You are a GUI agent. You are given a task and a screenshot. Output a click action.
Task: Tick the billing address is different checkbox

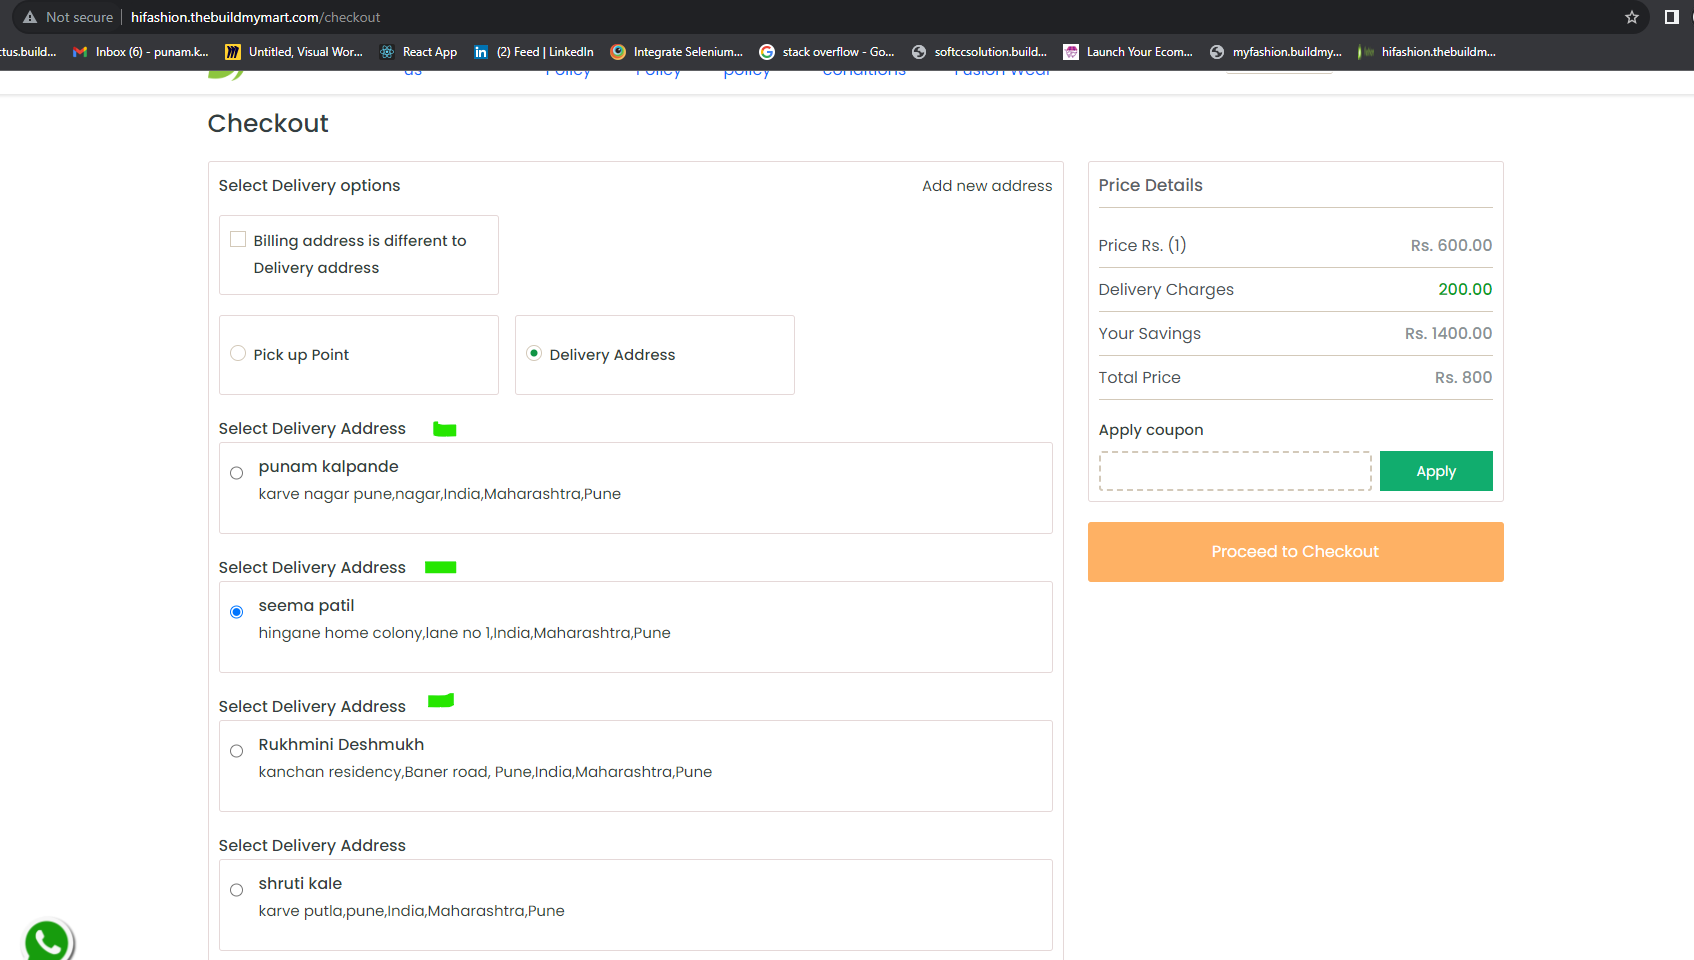click(238, 240)
